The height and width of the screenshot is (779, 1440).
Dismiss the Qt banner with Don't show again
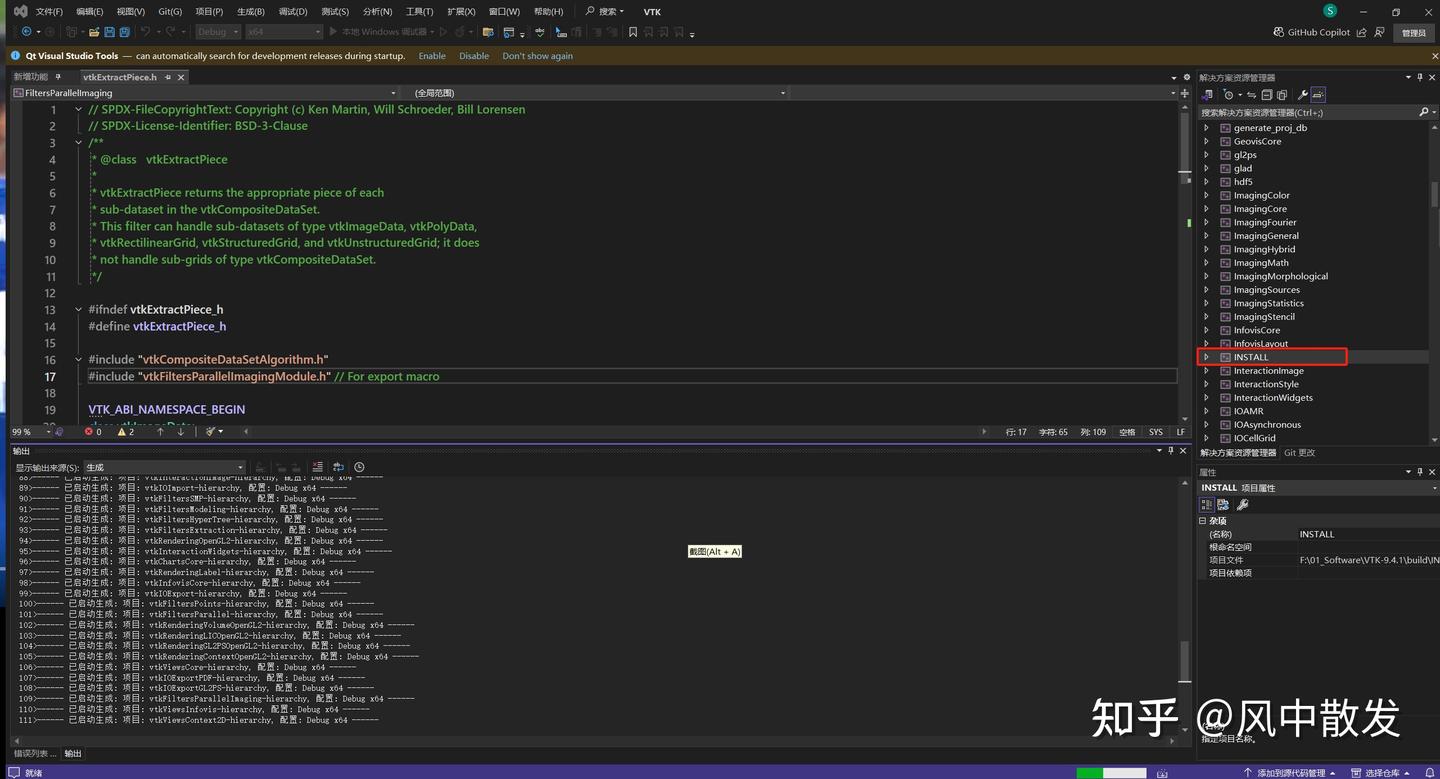537,56
